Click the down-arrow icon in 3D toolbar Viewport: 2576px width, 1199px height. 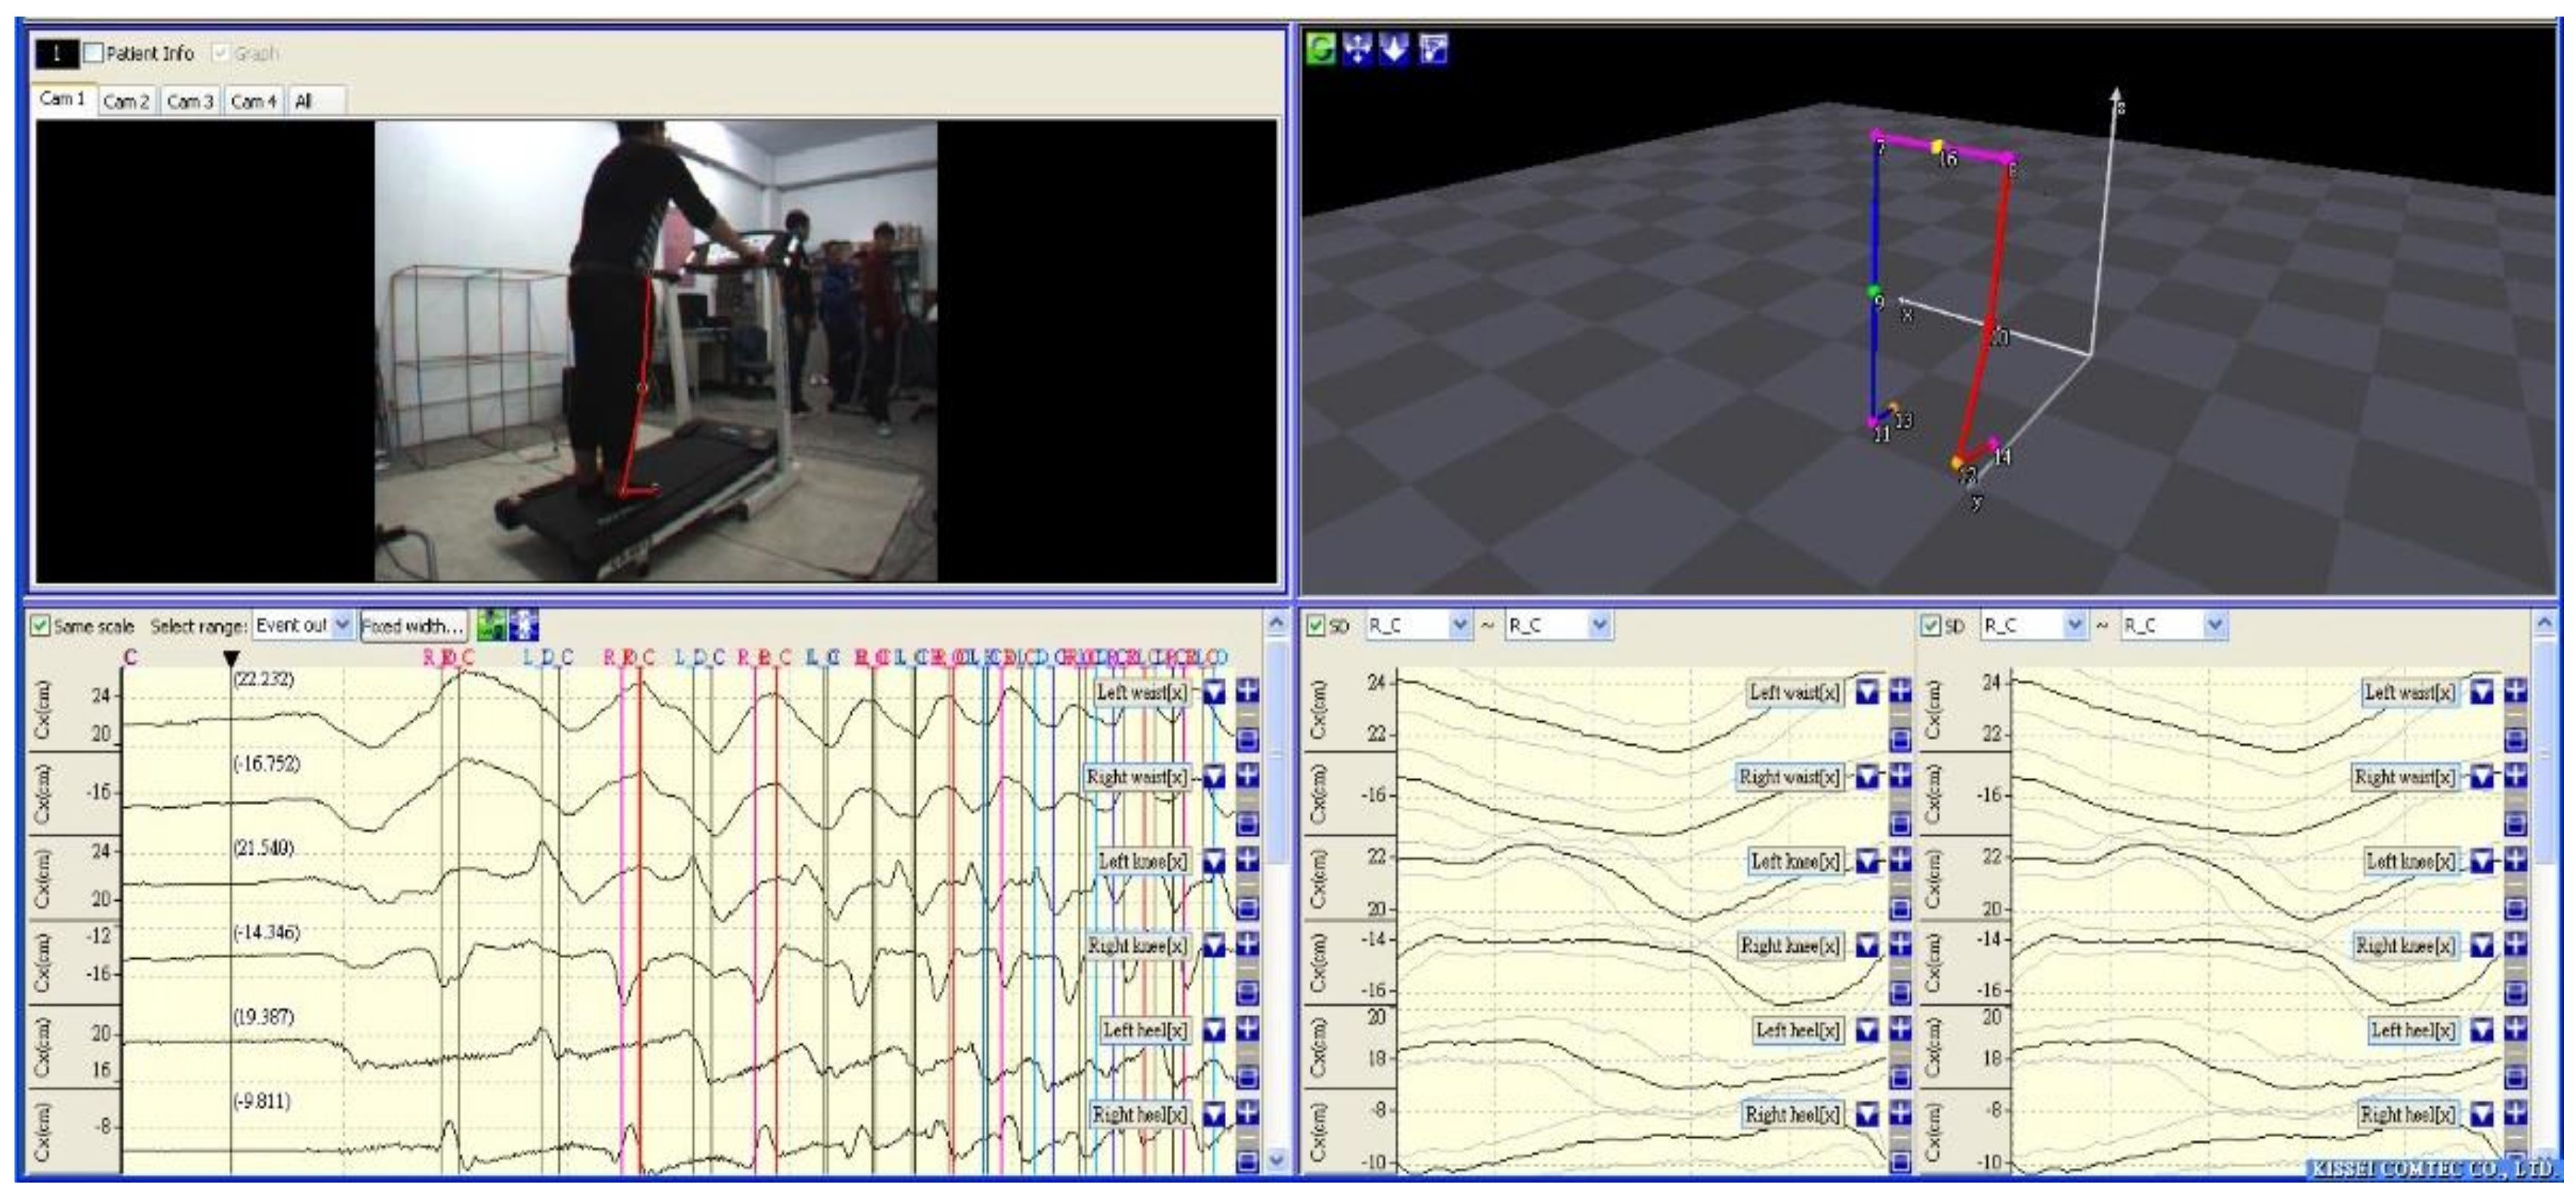[1394, 48]
